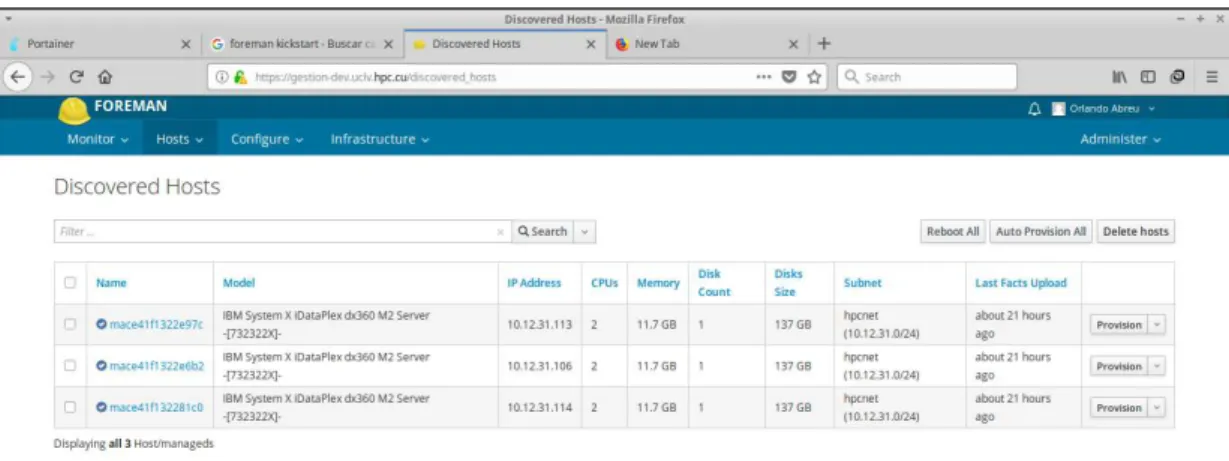This screenshot has width=1229, height=461.
Task: Click into the Filter search field
Action: (280, 231)
